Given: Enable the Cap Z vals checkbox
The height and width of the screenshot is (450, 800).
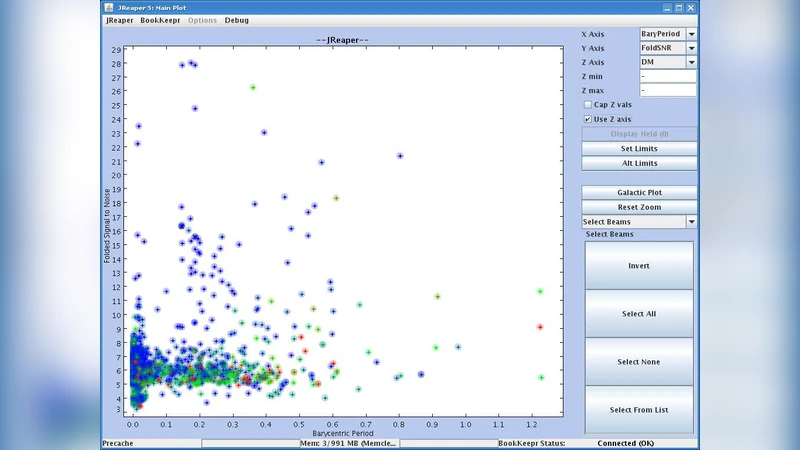Looking at the screenshot, I should 588,104.
